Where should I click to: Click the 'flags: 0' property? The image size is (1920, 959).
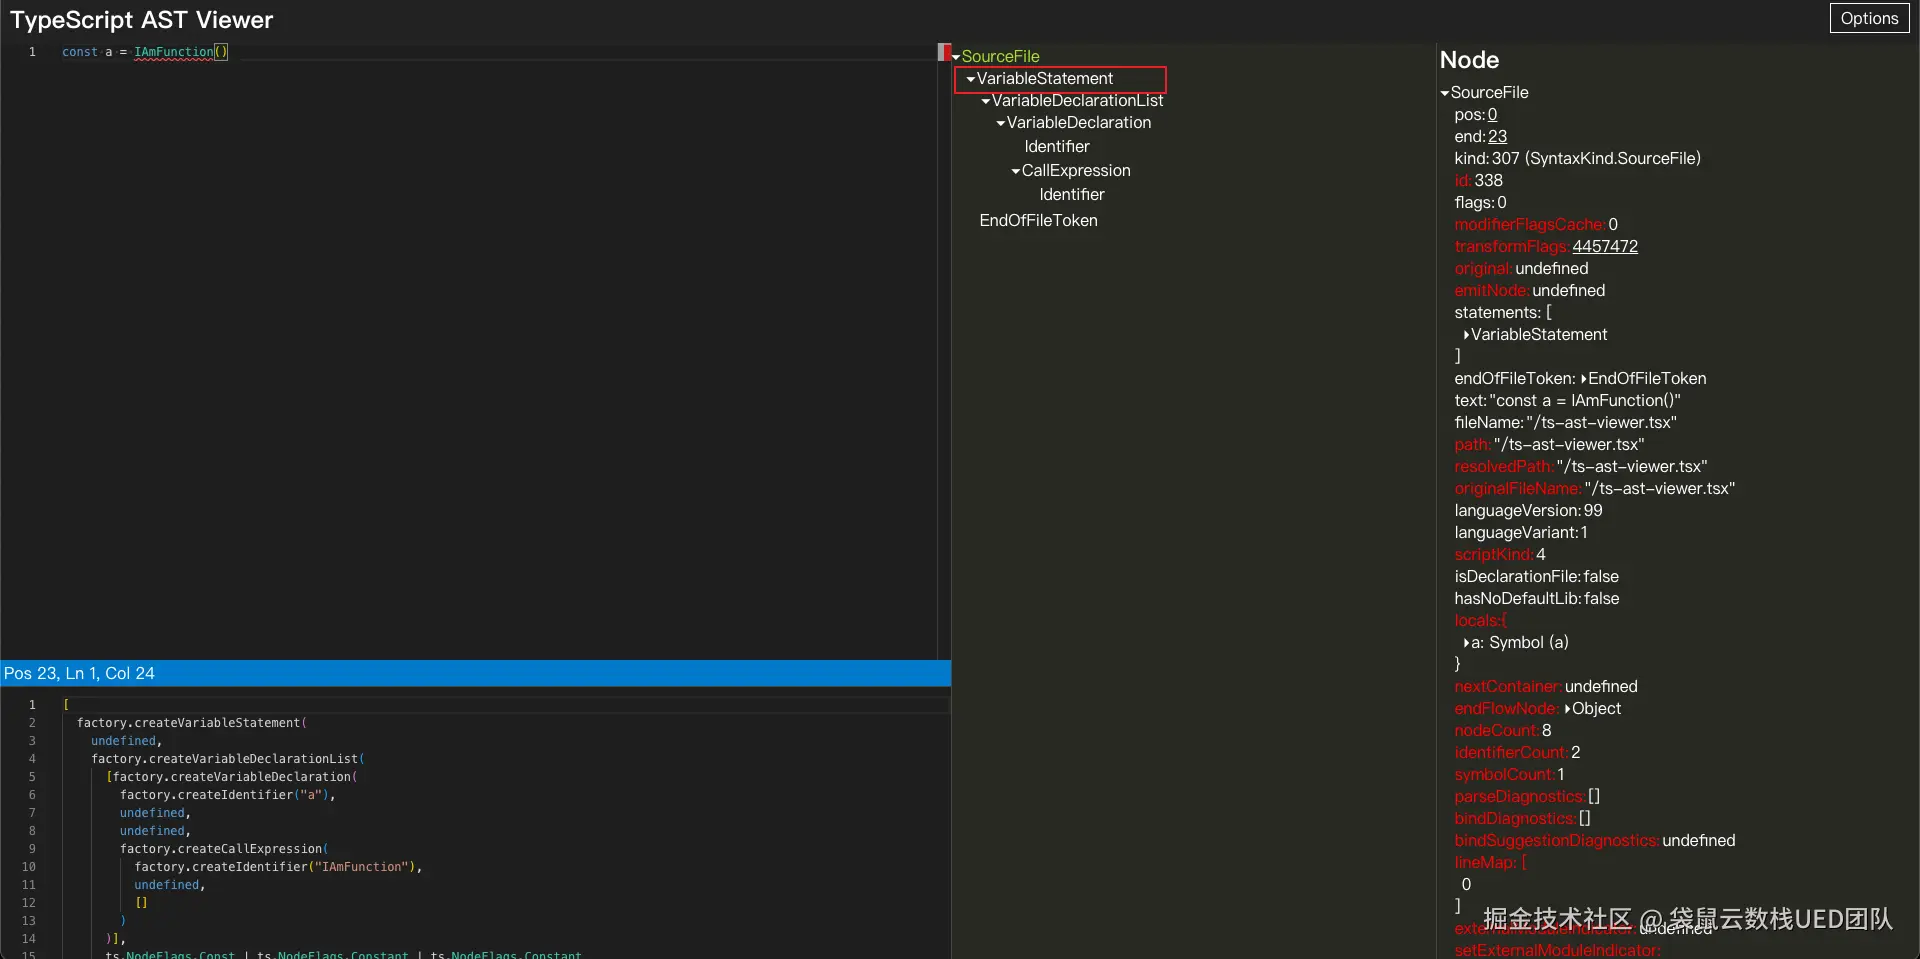pos(1480,203)
